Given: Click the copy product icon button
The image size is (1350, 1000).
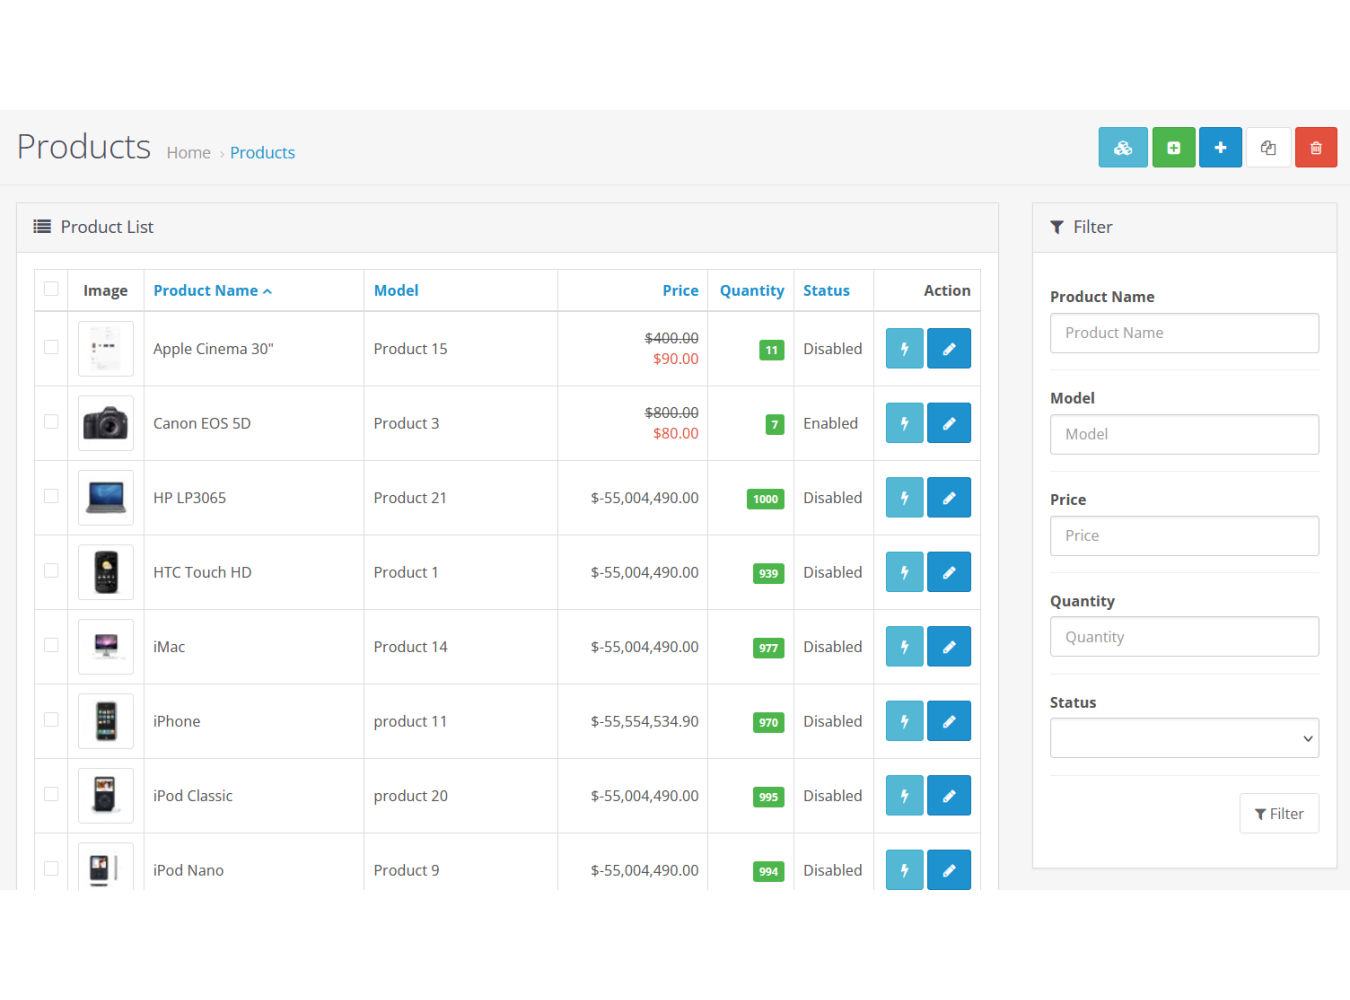Looking at the screenshot, I should (x=1268, y=148).
